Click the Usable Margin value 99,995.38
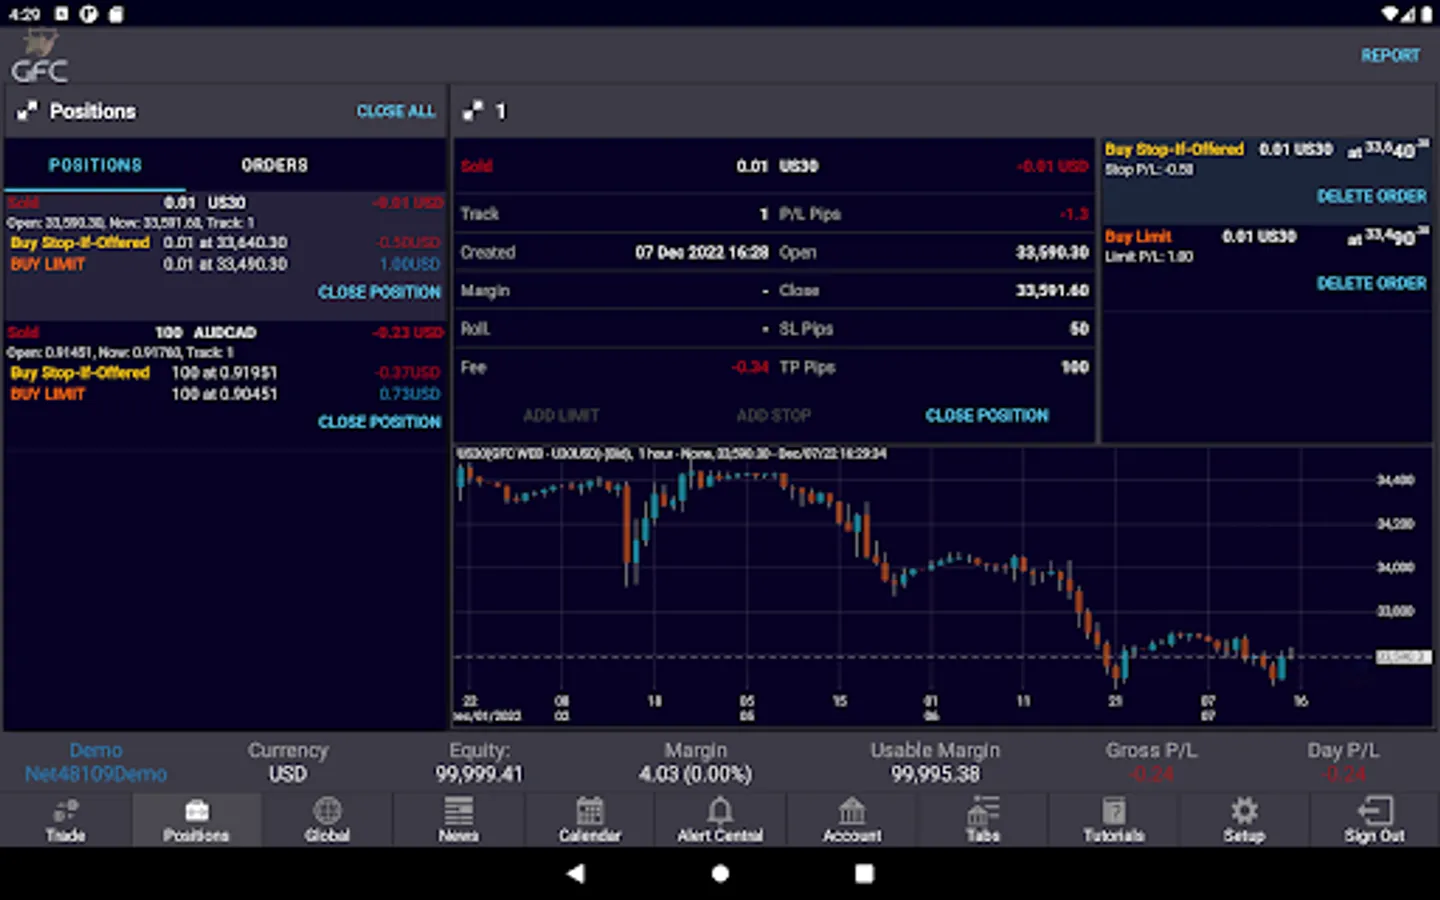Image resolution: width=1440 pixels, height=900 pixels. [x=936, y=774]
